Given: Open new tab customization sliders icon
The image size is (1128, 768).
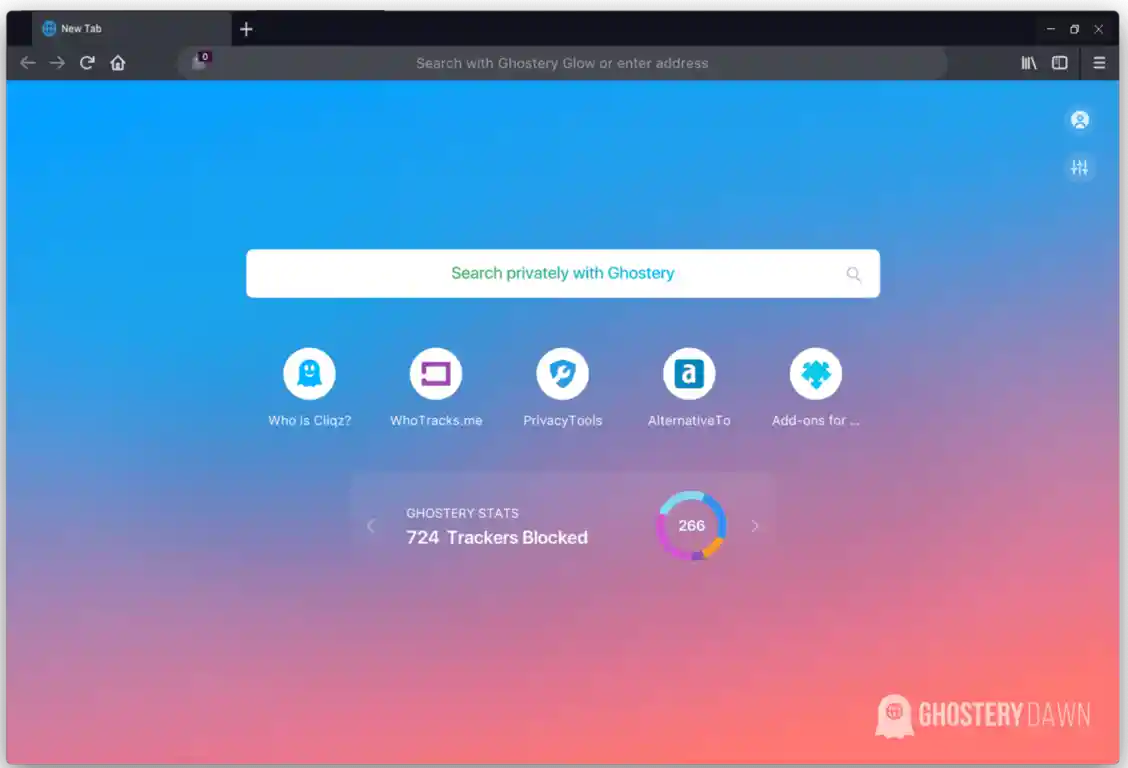Looking at the screenshot, I should [1079, 168].
